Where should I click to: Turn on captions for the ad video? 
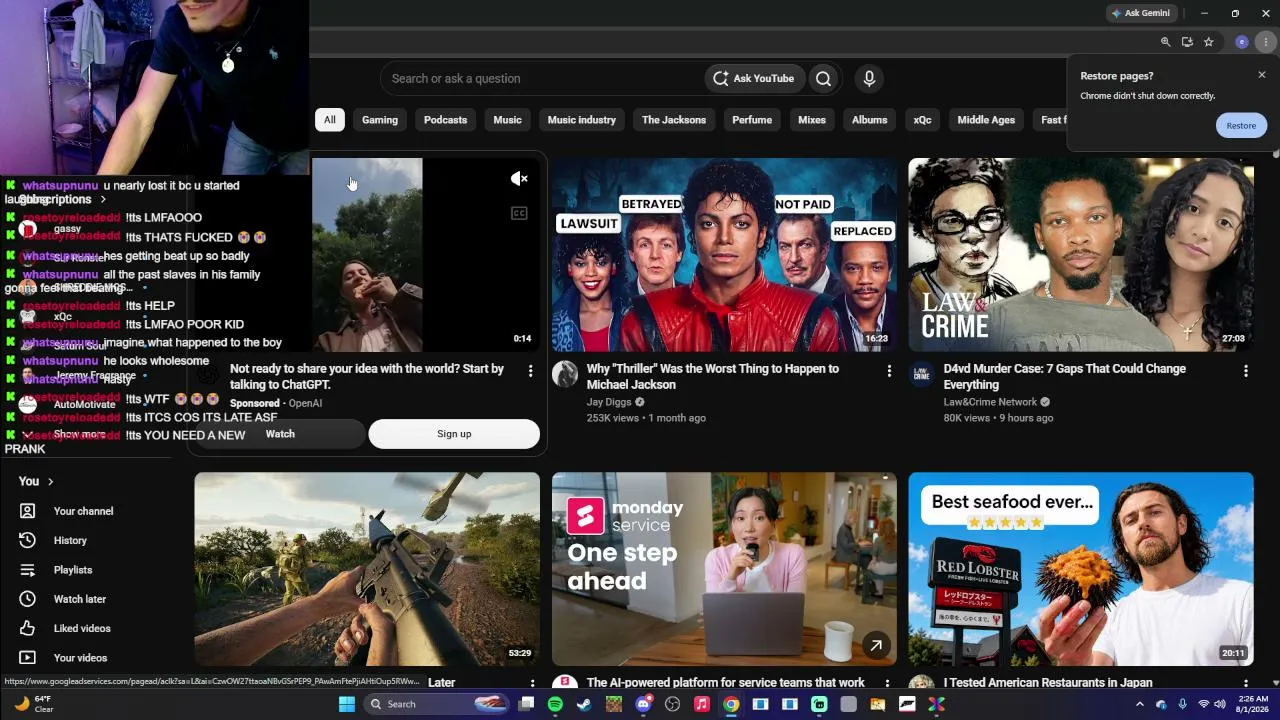519,213
